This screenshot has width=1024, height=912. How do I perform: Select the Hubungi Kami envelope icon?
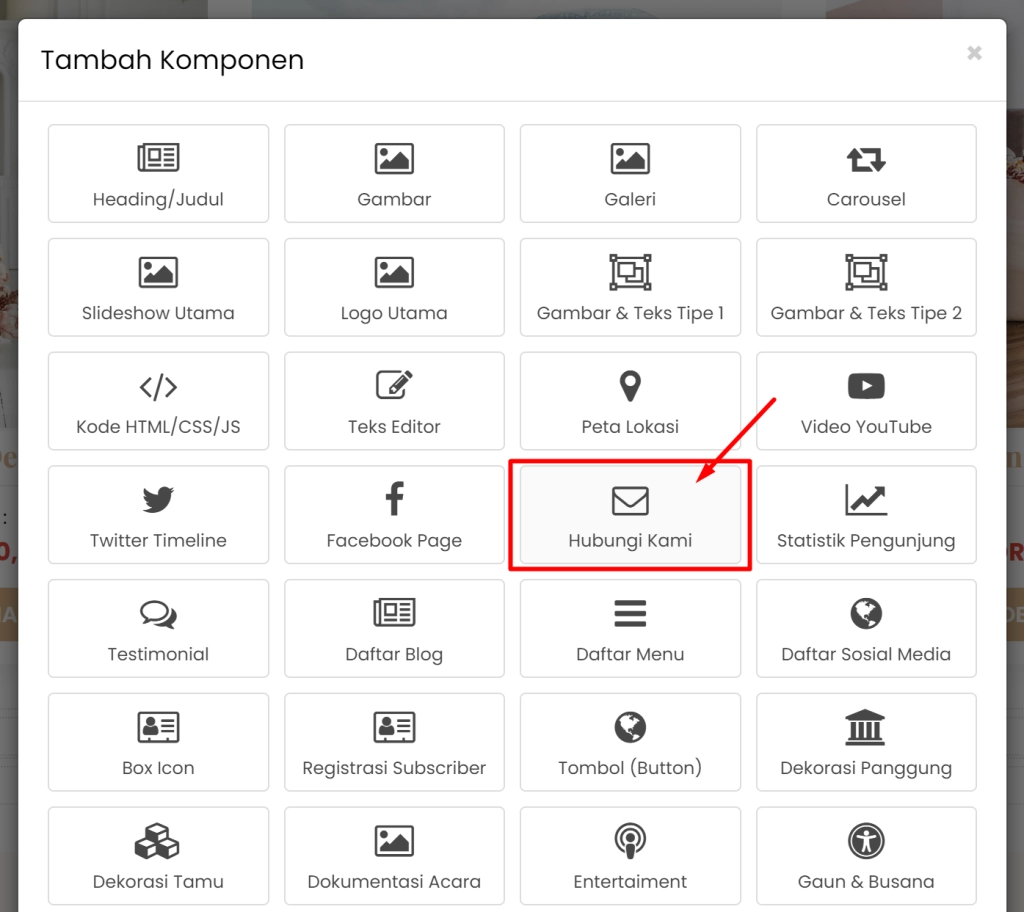tap(630, 499)
